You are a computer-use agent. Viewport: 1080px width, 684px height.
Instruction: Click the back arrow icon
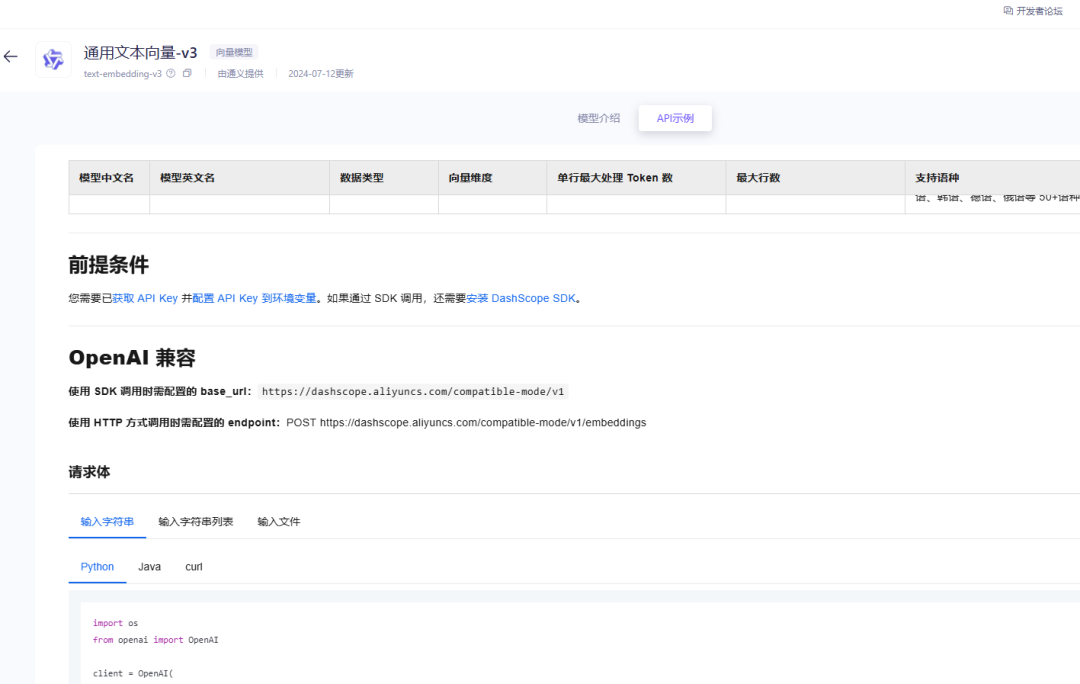coord(10,56)
